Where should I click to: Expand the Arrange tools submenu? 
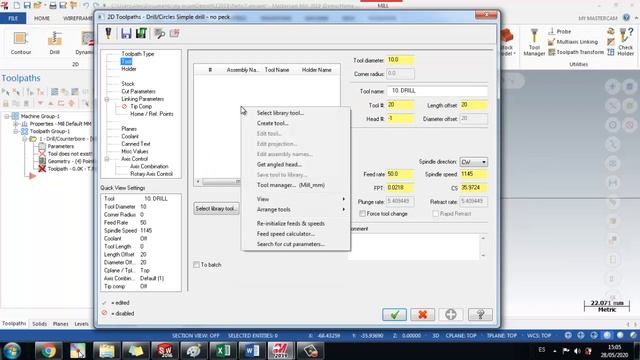(296, 209)
